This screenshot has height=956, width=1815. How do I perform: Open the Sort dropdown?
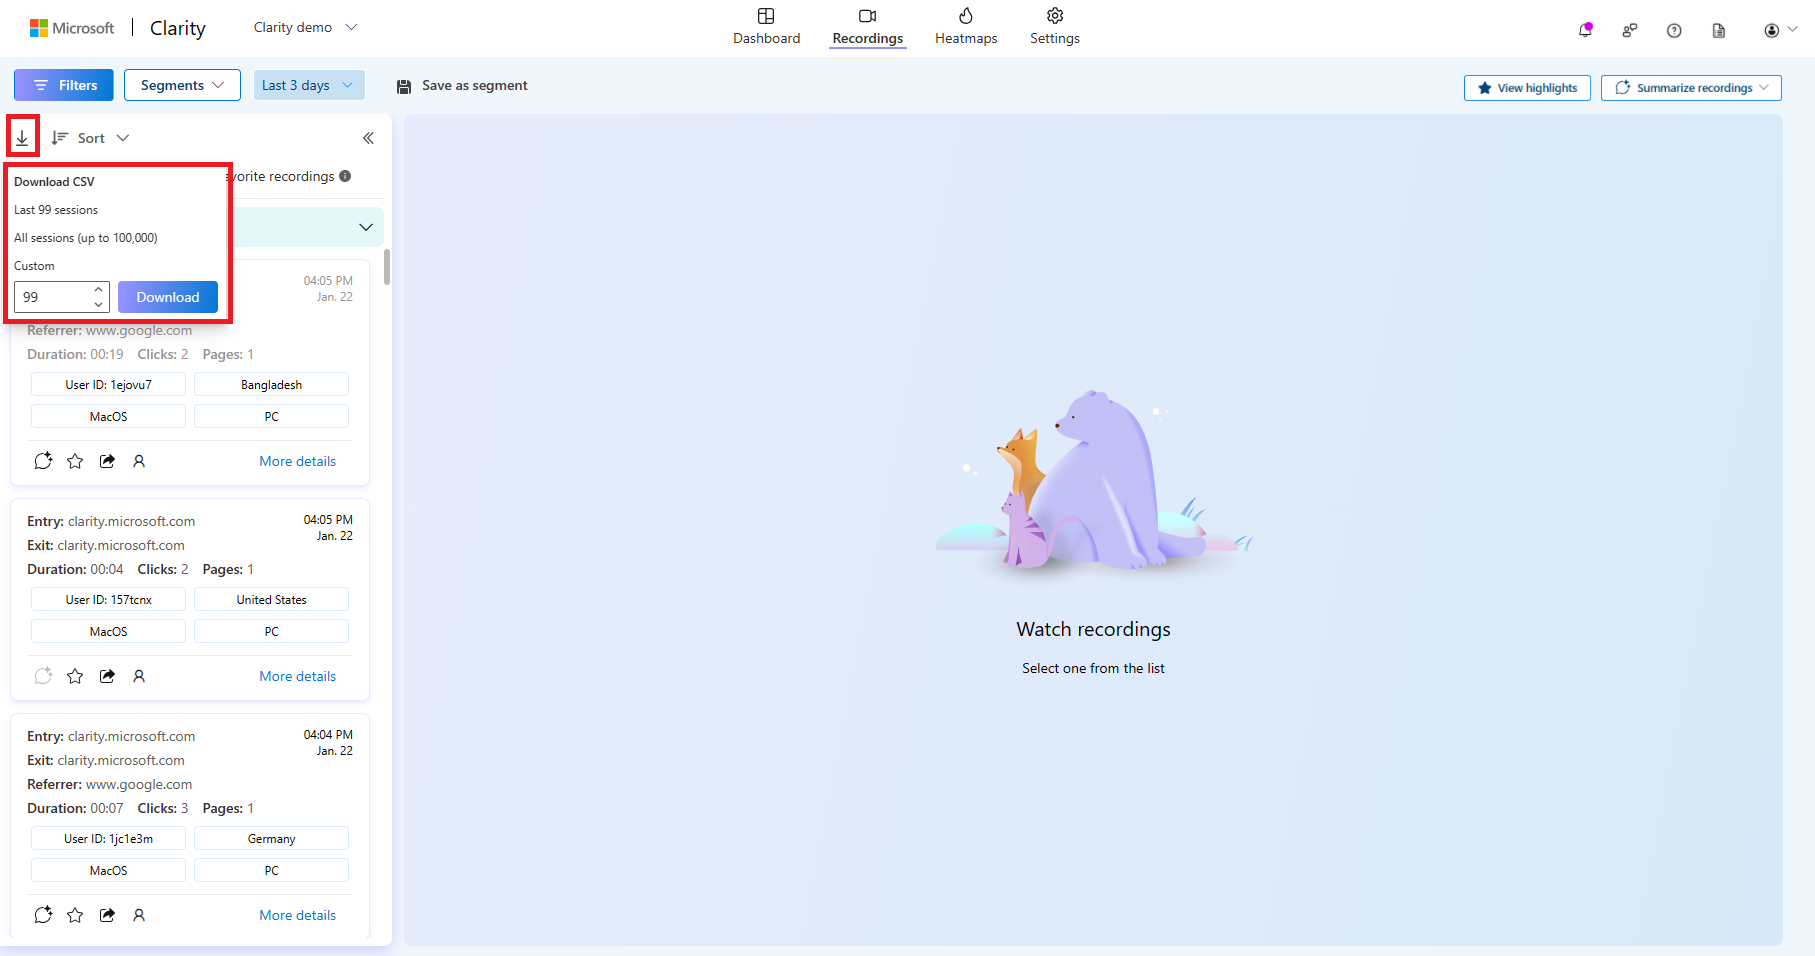[91, 138]
